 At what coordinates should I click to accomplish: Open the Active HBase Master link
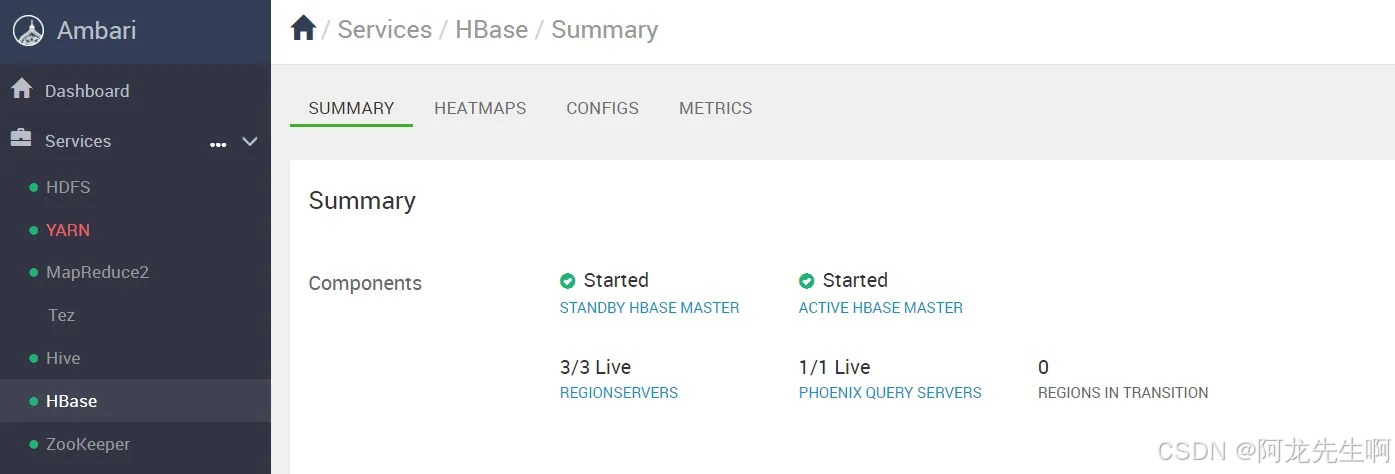tap(880, 308)
